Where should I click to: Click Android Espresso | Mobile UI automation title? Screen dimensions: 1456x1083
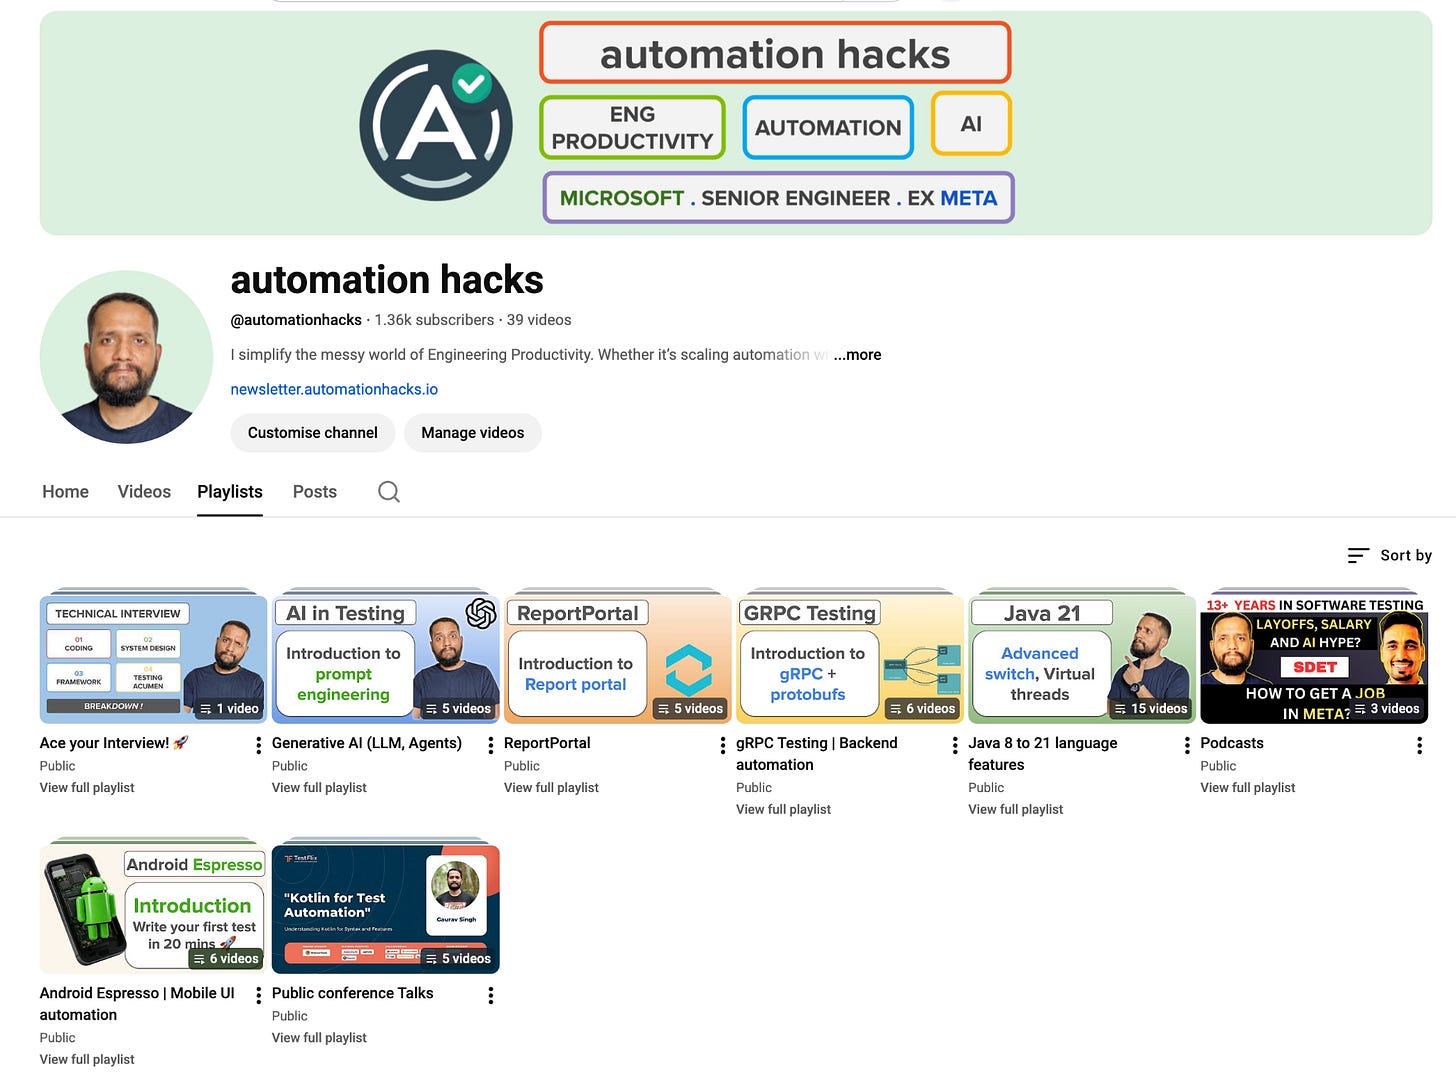click(x=137, y=1004)
